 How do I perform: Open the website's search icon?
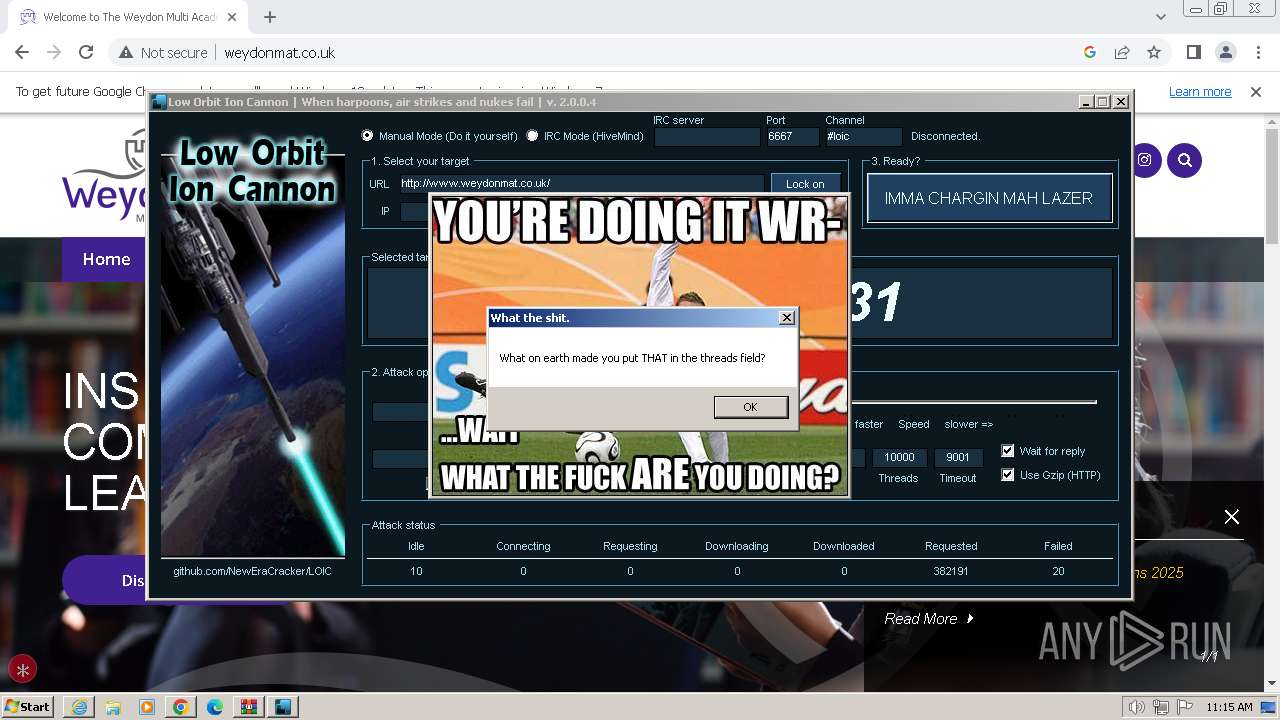[1185, 160]
